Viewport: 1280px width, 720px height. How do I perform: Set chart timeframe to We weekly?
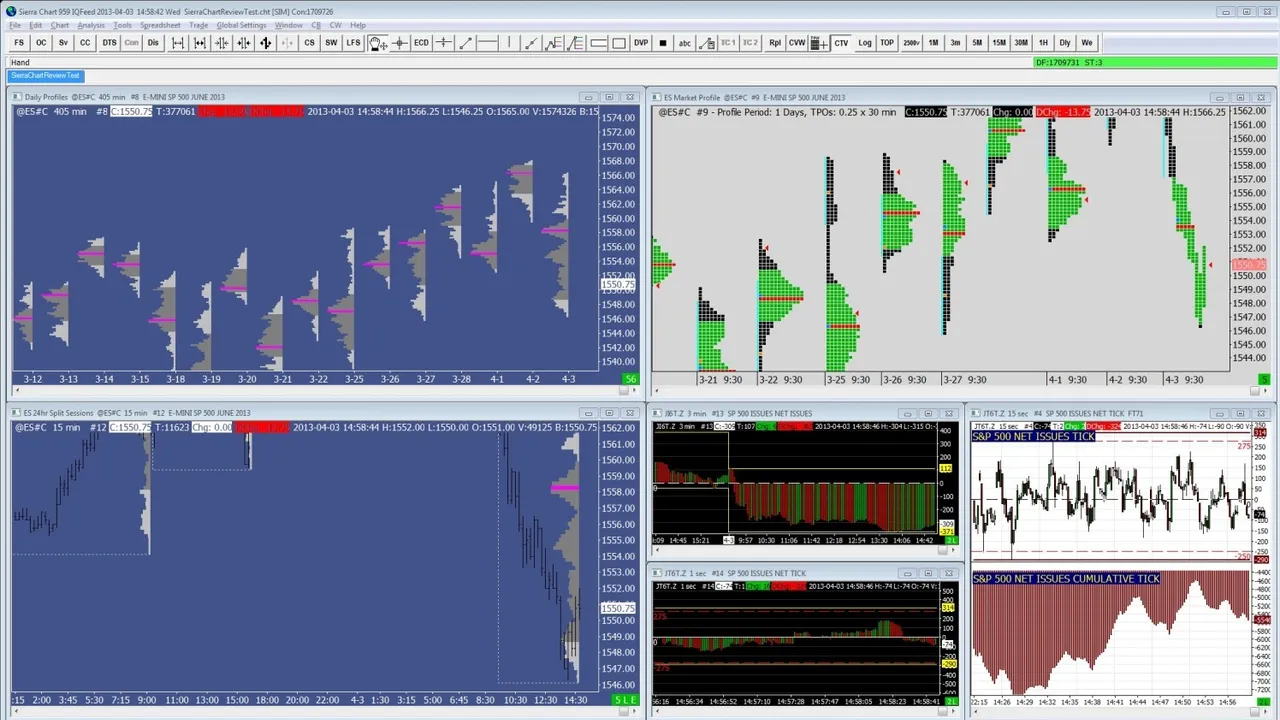point(1087,43)
